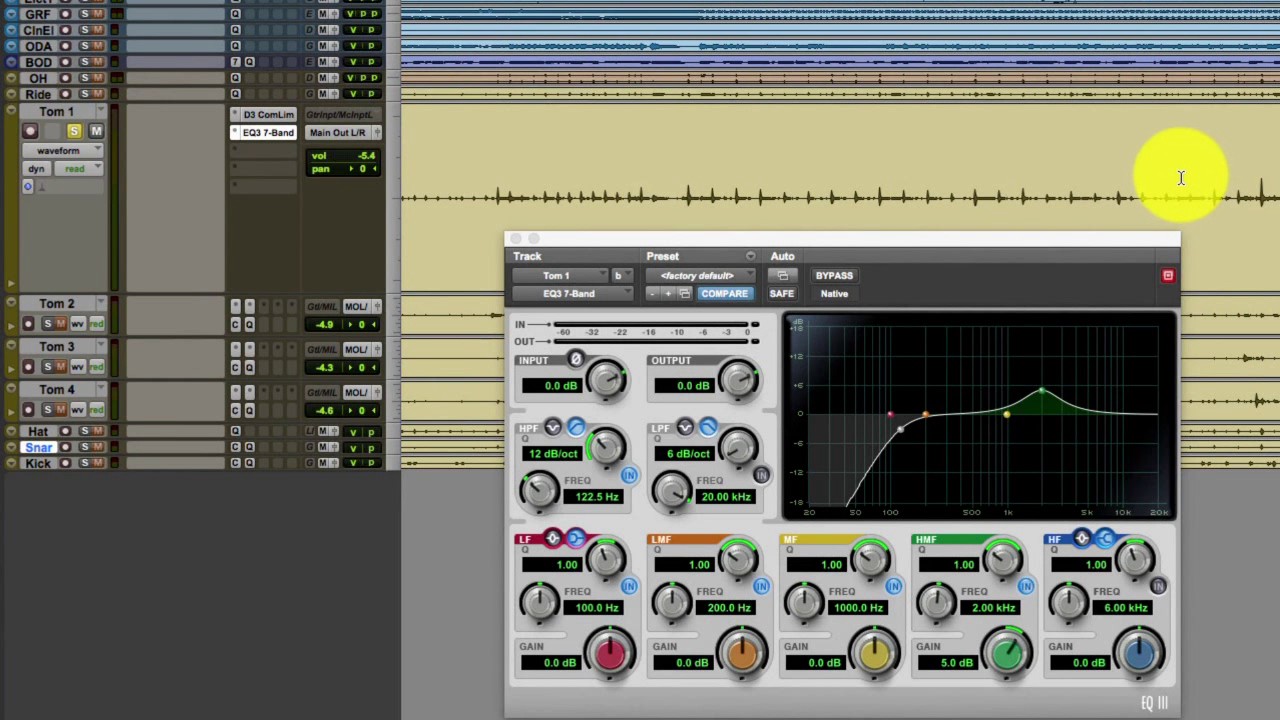
Task: Mute the Tom 1 track
Action: 96,131
